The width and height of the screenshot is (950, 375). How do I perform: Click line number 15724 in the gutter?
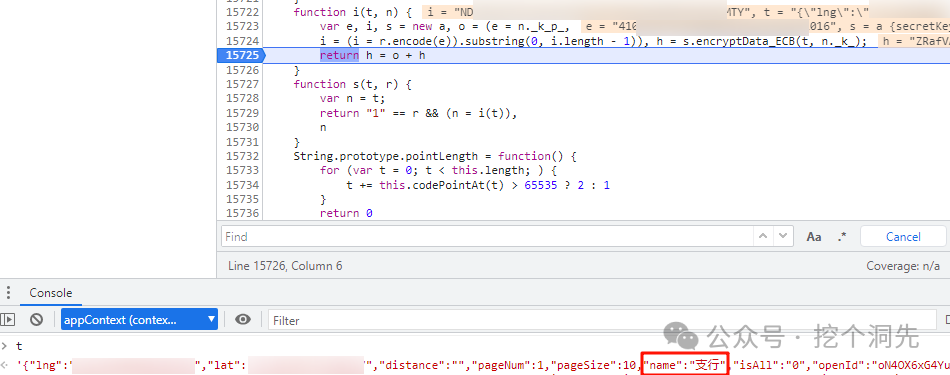click(242, 41)
